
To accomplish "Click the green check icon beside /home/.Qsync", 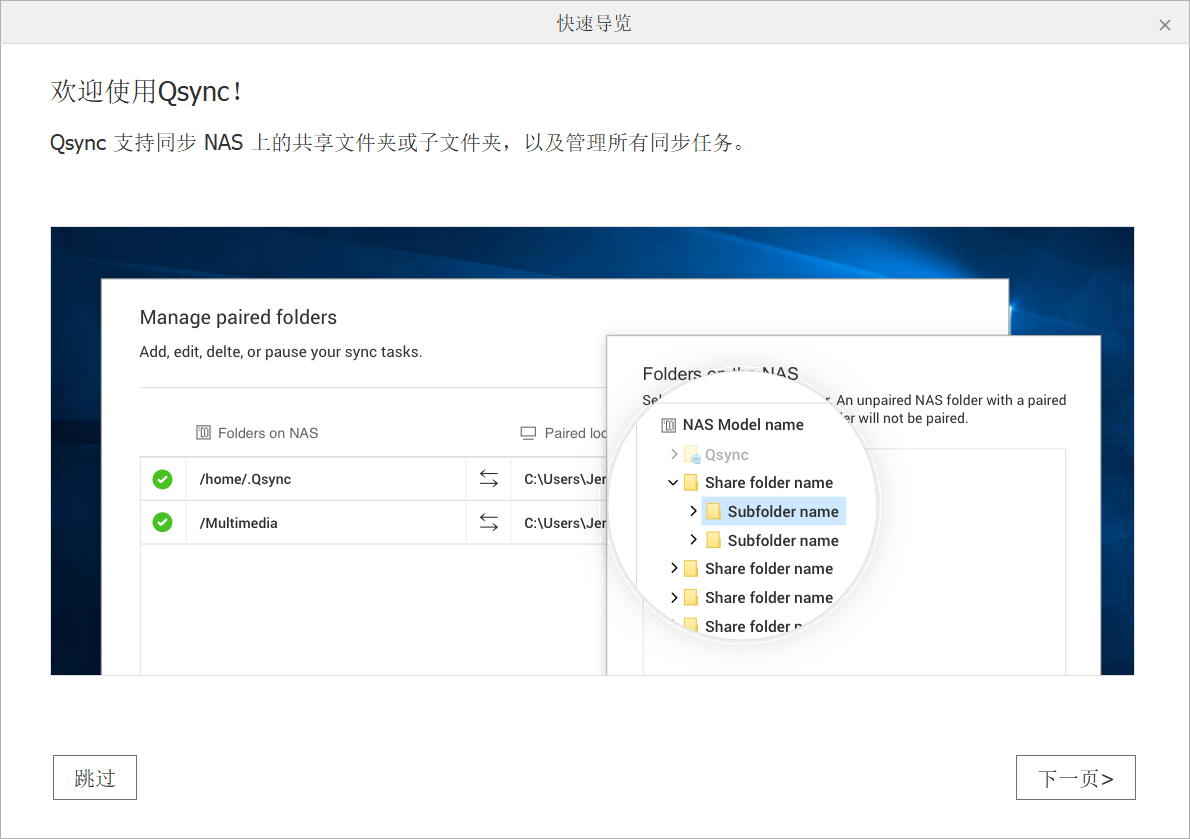I will pos(162,479).
